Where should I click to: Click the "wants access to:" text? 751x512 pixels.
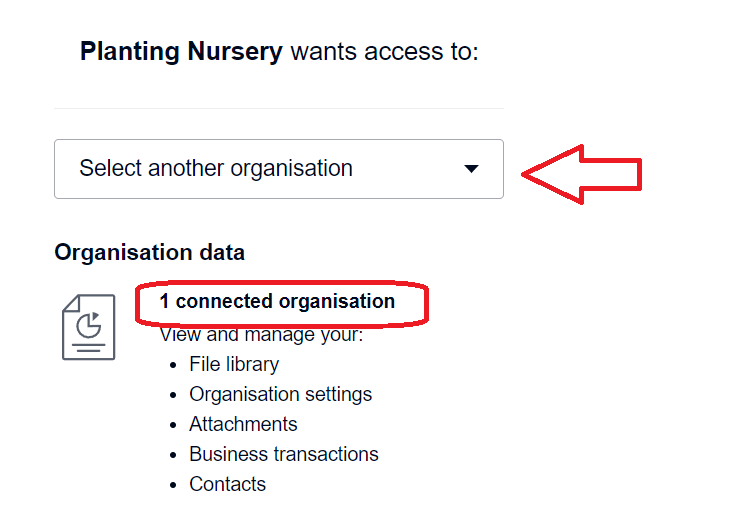[x=385, y=51]
